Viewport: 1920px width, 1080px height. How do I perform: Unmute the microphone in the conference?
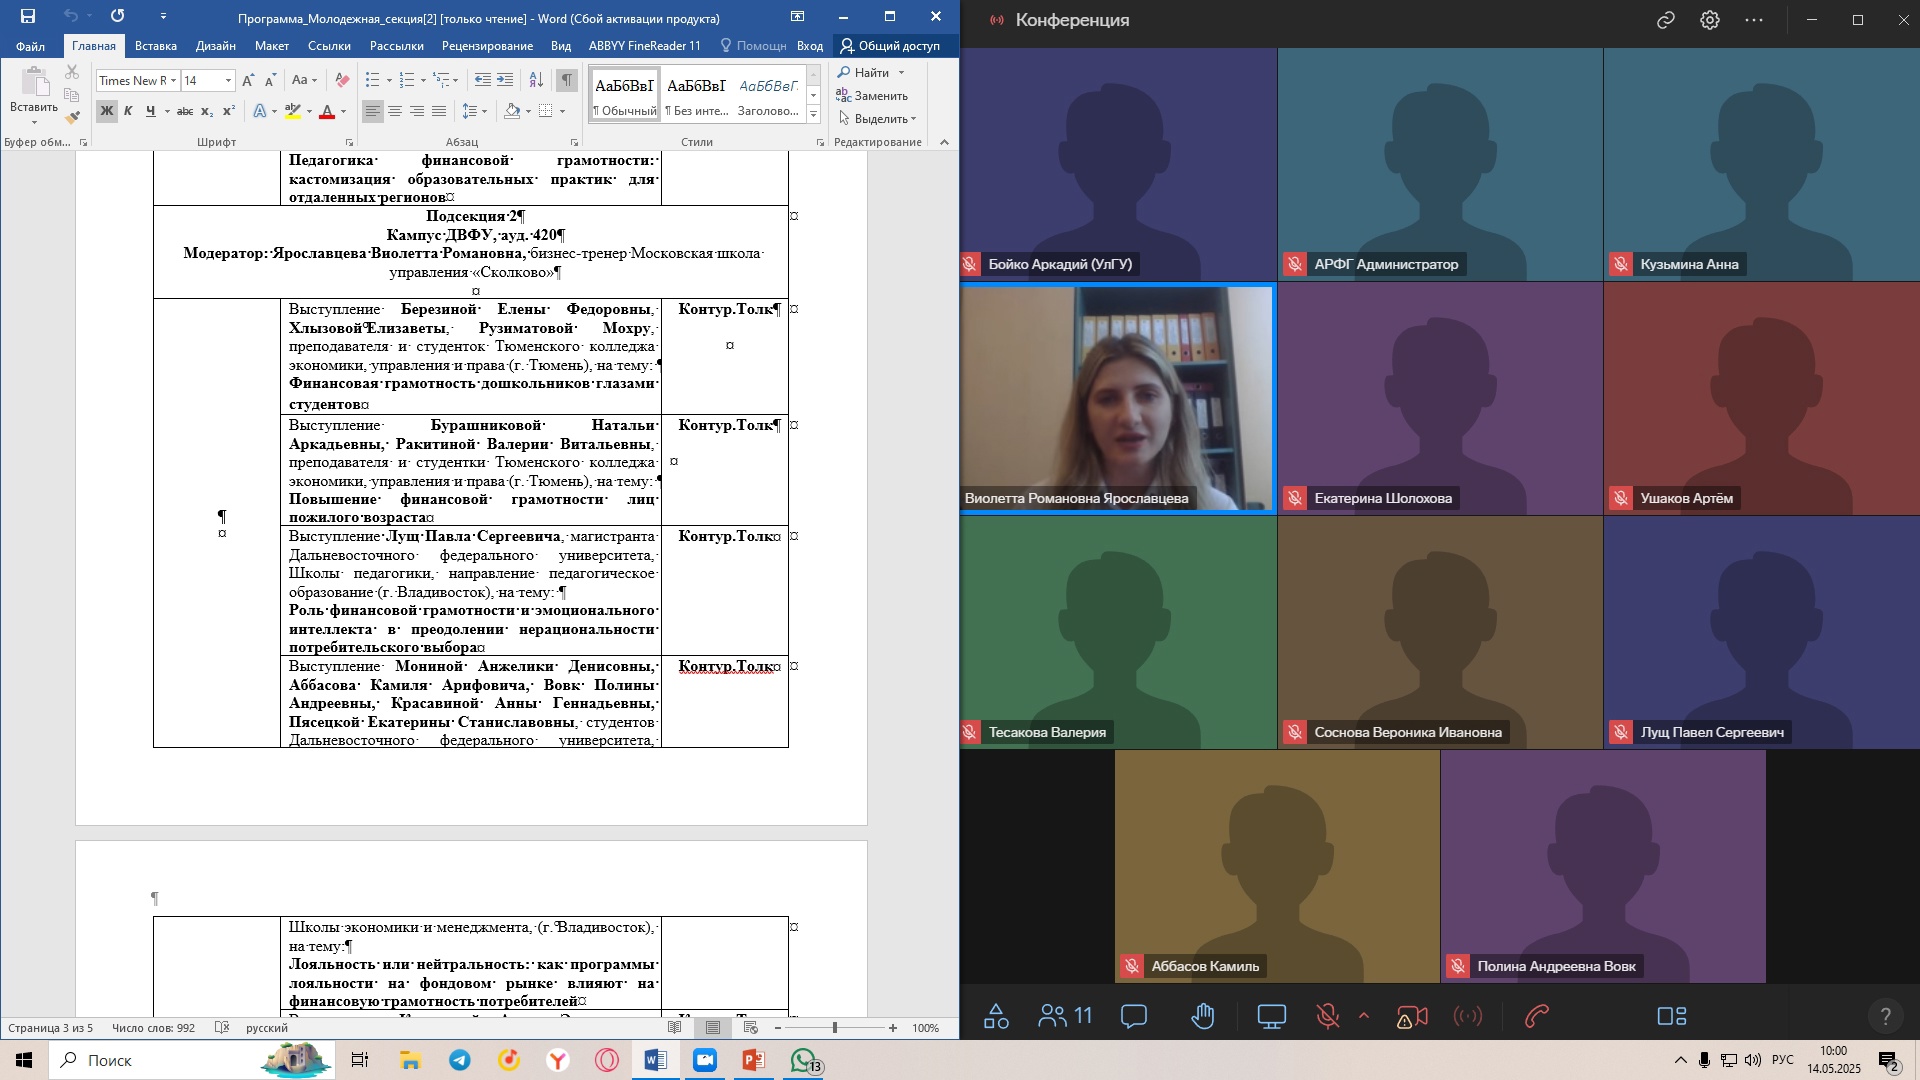click(x=1328, y=1016)
